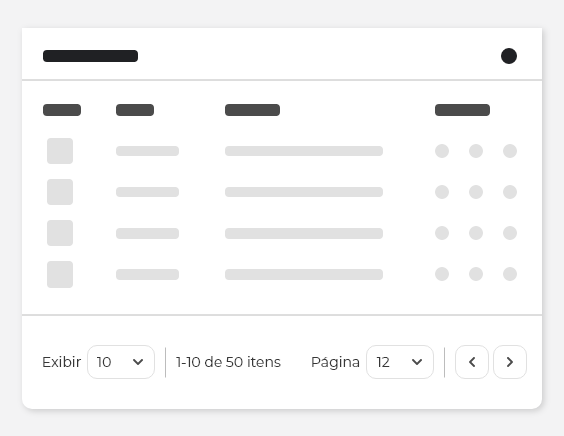The width and height of the screenshot is (564, 436).
Task: Select the first row's square checkbox placeholder
Action: (x=60, y=151)
